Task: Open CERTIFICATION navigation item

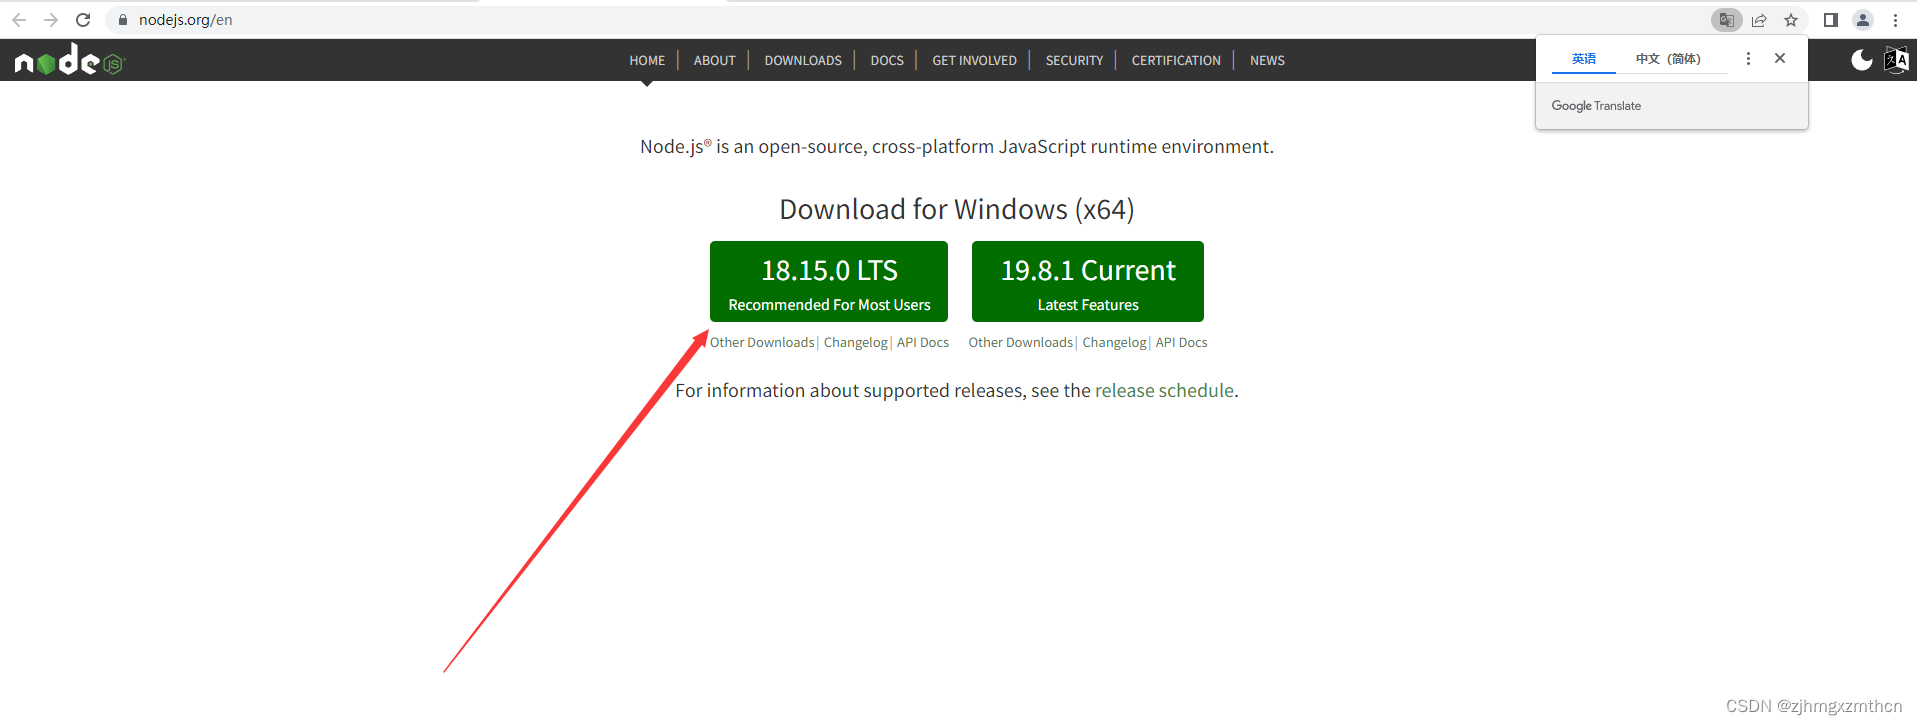Action: (1176, 60)
